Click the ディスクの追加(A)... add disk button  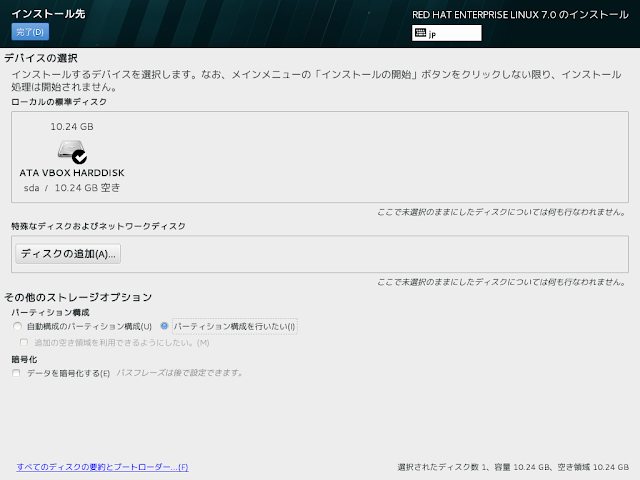tap(68, 254)
